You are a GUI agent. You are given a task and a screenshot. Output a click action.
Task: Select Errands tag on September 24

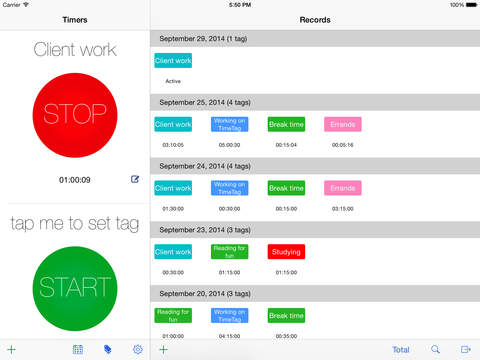[x=343, y=188]
